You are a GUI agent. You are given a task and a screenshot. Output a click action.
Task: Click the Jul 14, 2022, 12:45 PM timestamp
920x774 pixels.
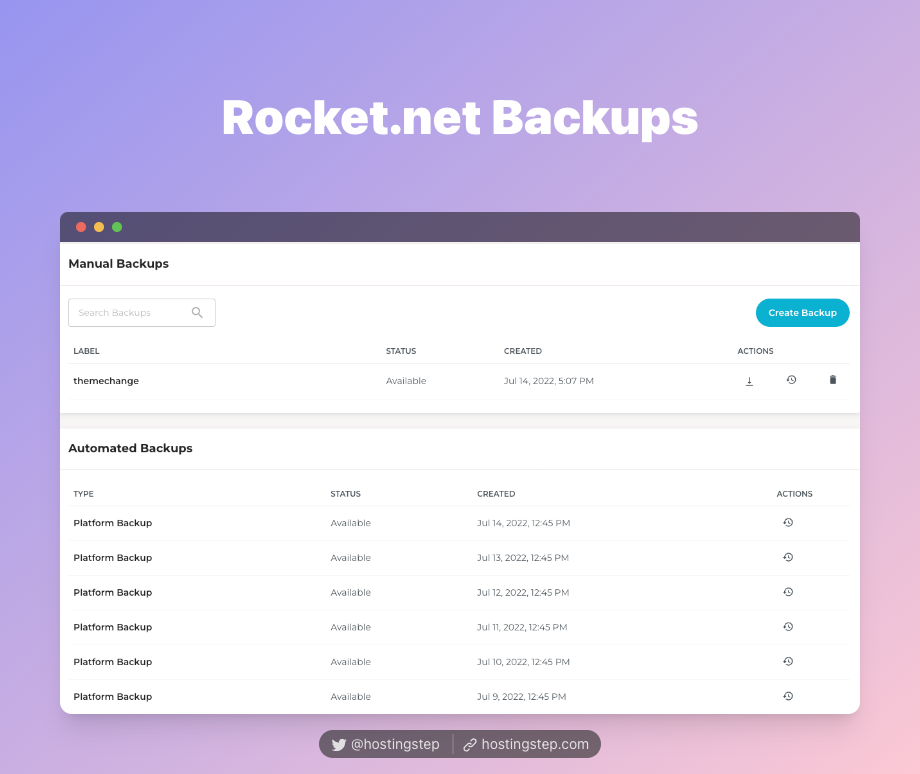523,523
